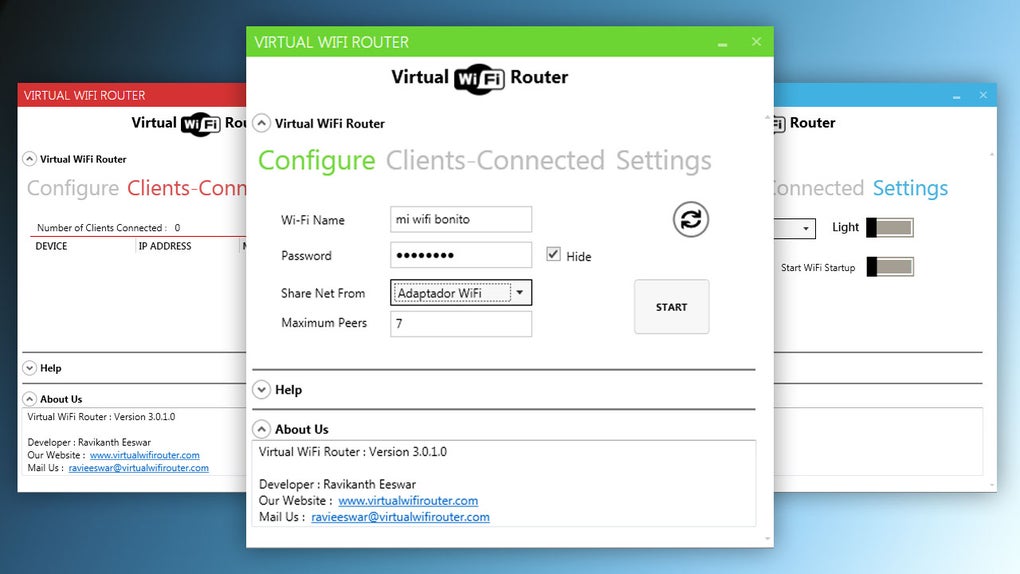The height and width of the screenshot is (574, 1020).
Task: Open the www.virtualwifirouter.com link in the red window
Action: 144,455
